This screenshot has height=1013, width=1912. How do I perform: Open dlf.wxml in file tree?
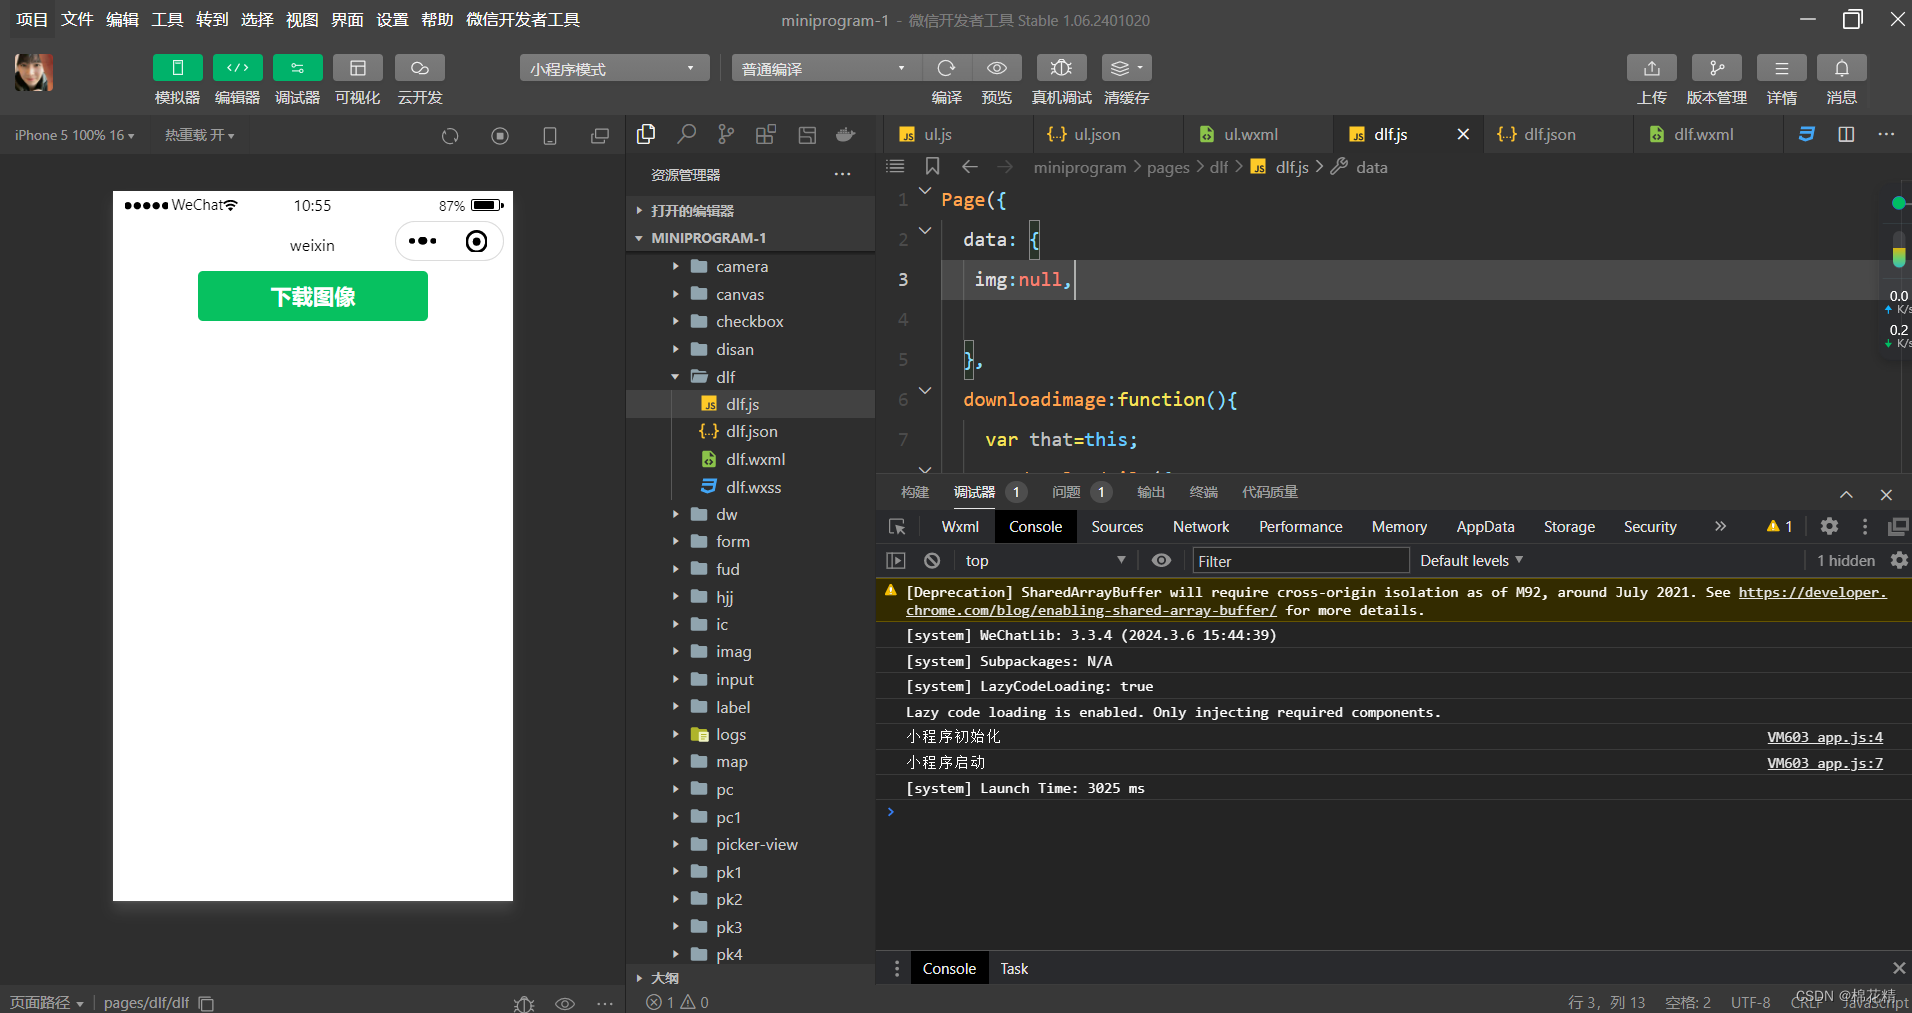(755, 459)
